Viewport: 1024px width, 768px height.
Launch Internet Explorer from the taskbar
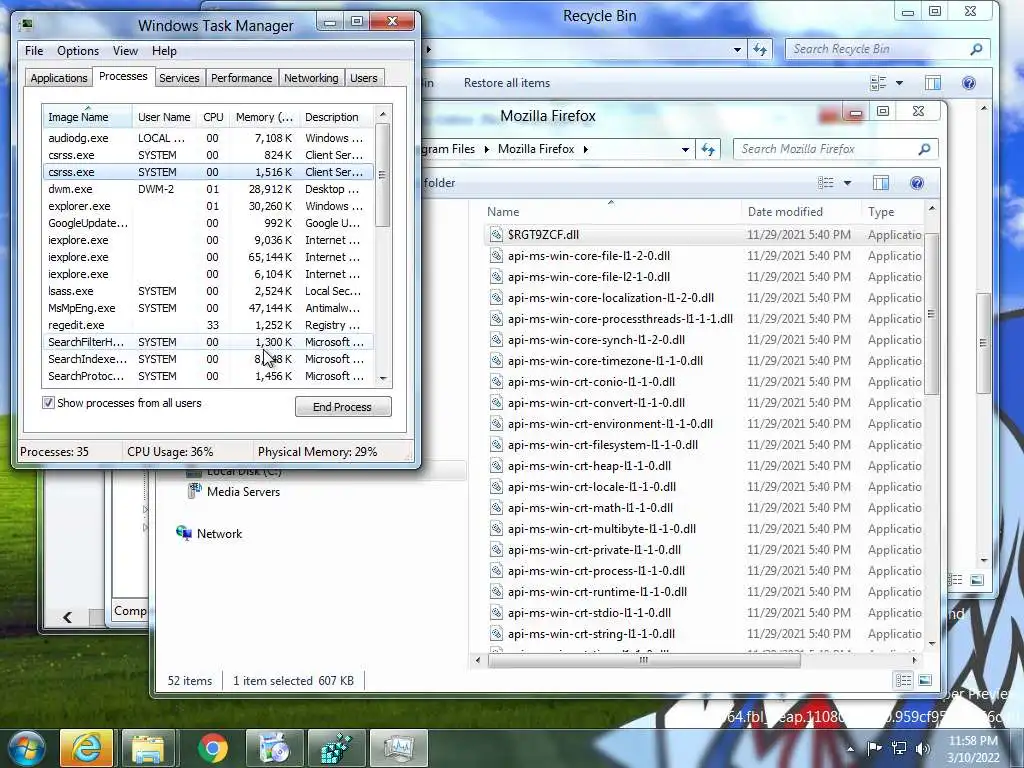[x=86, y=748]
